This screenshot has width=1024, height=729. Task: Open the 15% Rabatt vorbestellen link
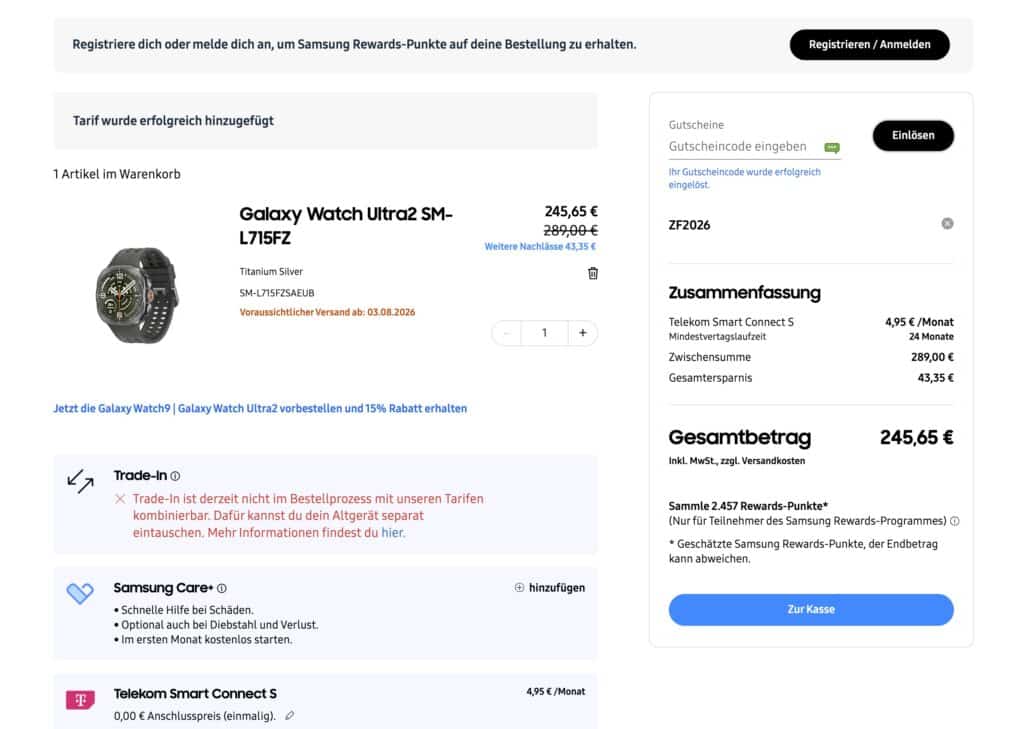(x=260, y=408)
